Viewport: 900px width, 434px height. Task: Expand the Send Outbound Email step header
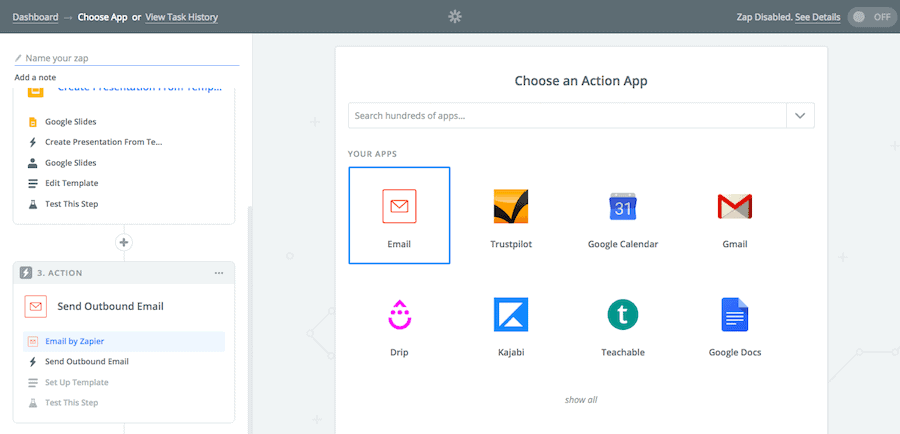coord(110,306)
